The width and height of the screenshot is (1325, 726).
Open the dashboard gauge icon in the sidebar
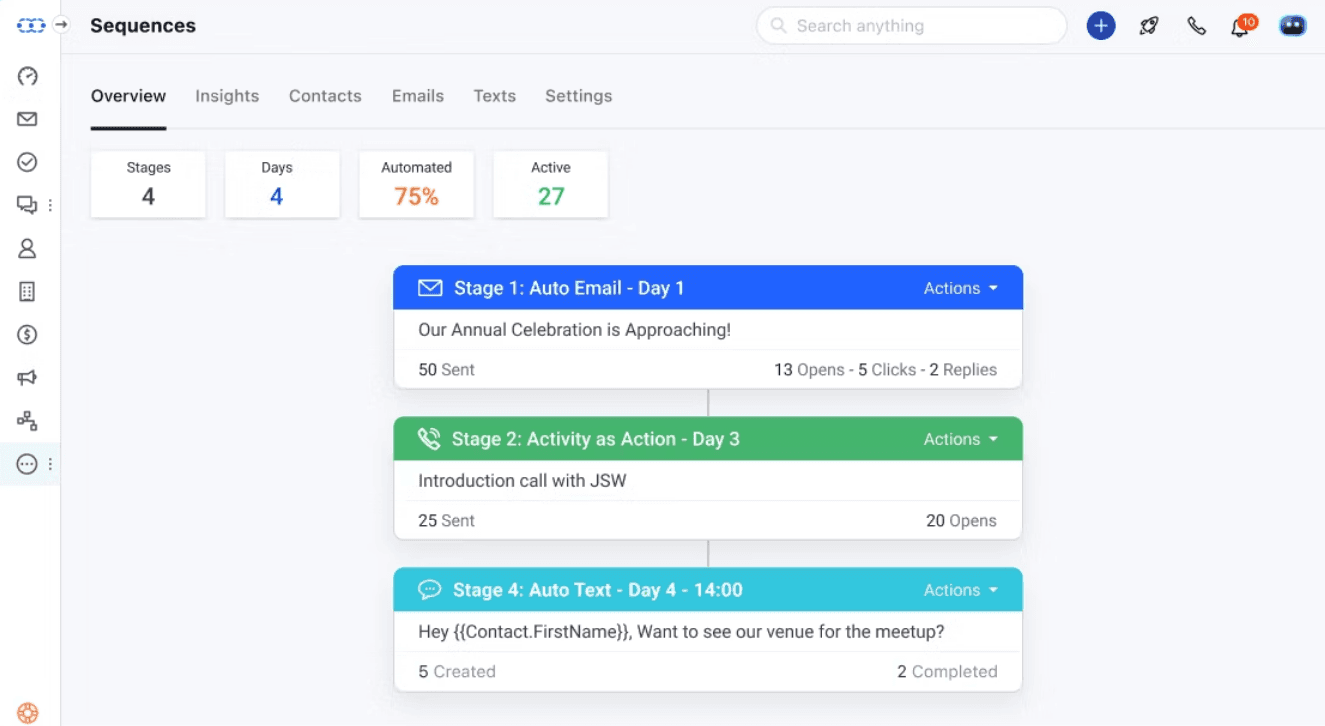(x=27, y=75)
